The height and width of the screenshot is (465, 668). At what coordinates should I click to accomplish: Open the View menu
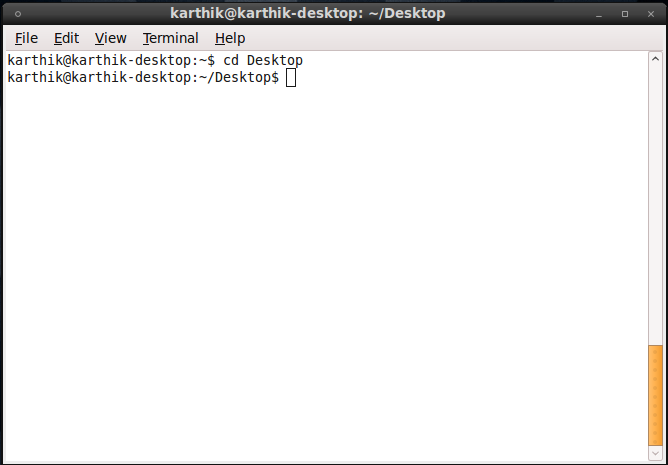pos(110,38)
